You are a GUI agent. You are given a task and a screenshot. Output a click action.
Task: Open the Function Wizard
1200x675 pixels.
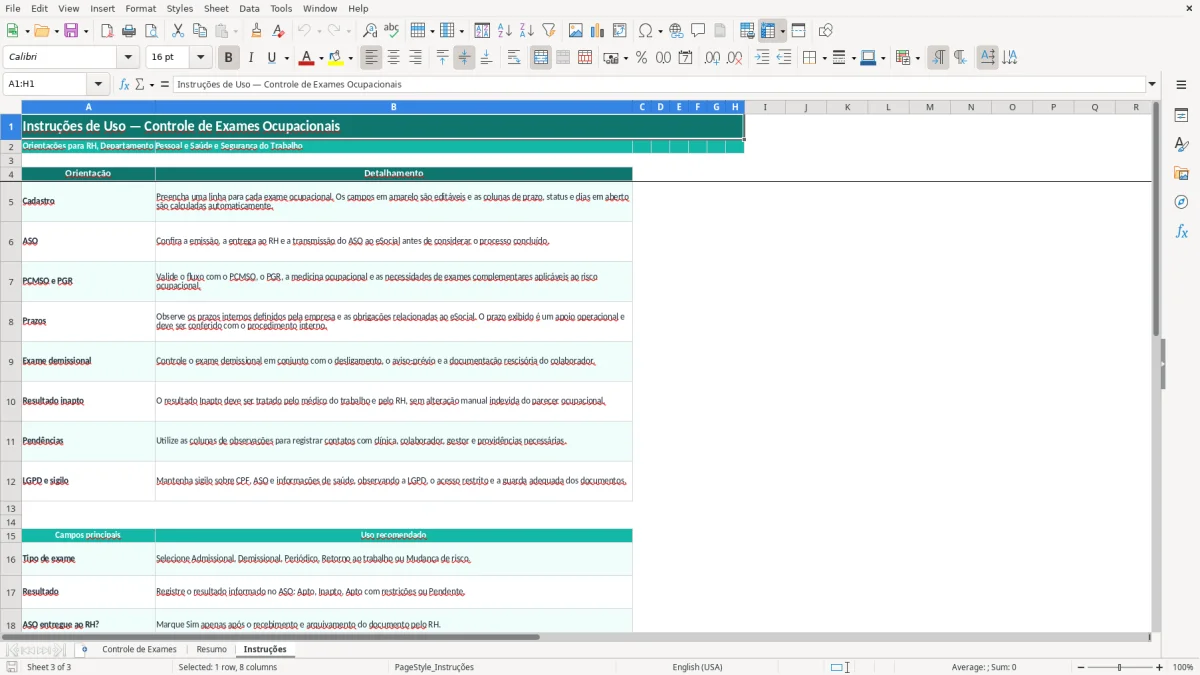point(125,84)
